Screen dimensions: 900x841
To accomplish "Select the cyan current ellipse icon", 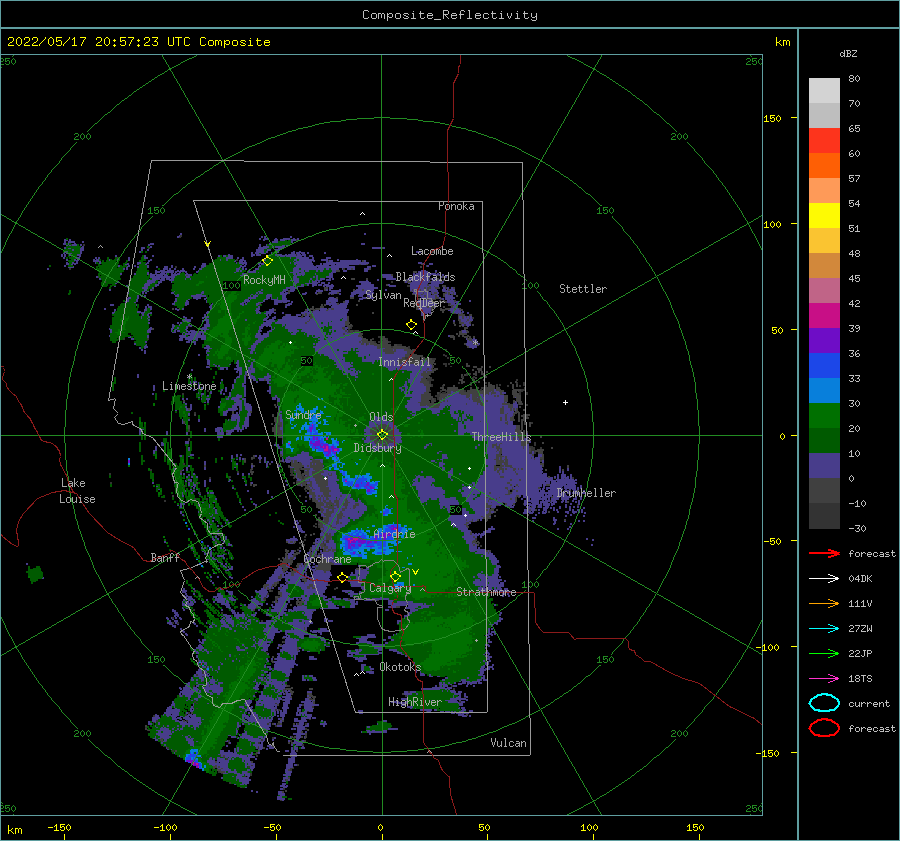I will click(824, 703).
